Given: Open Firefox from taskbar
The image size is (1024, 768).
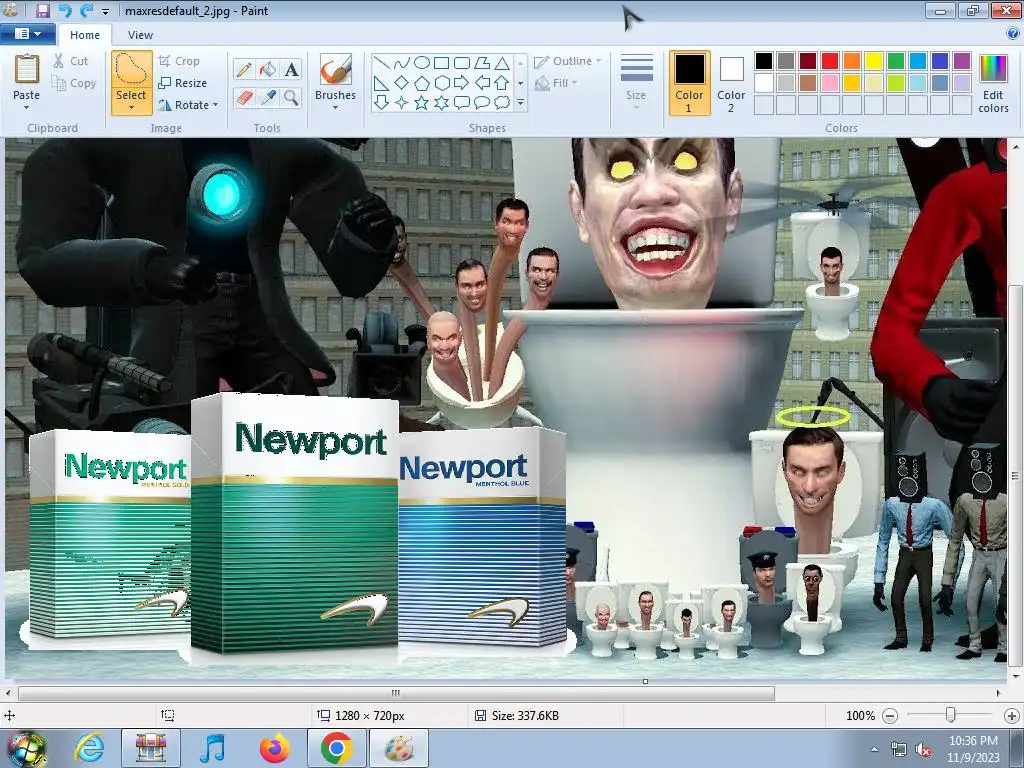Looking at the screenshot, I should point(274,748).
